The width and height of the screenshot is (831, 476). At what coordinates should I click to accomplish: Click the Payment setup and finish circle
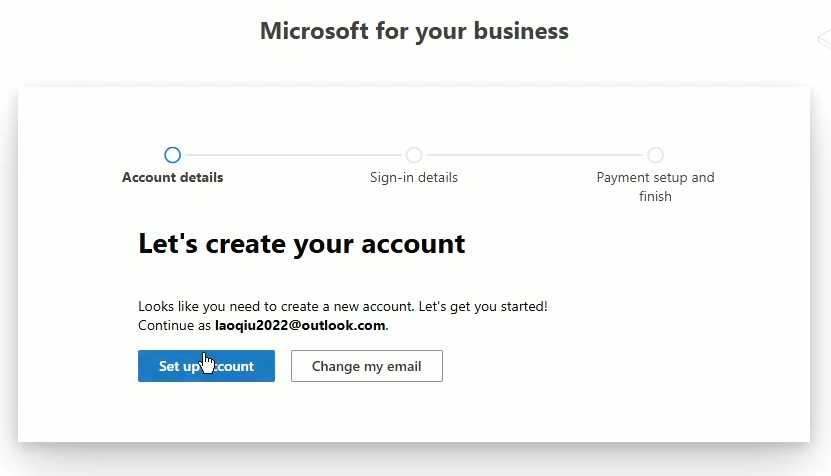click(655, 155)
